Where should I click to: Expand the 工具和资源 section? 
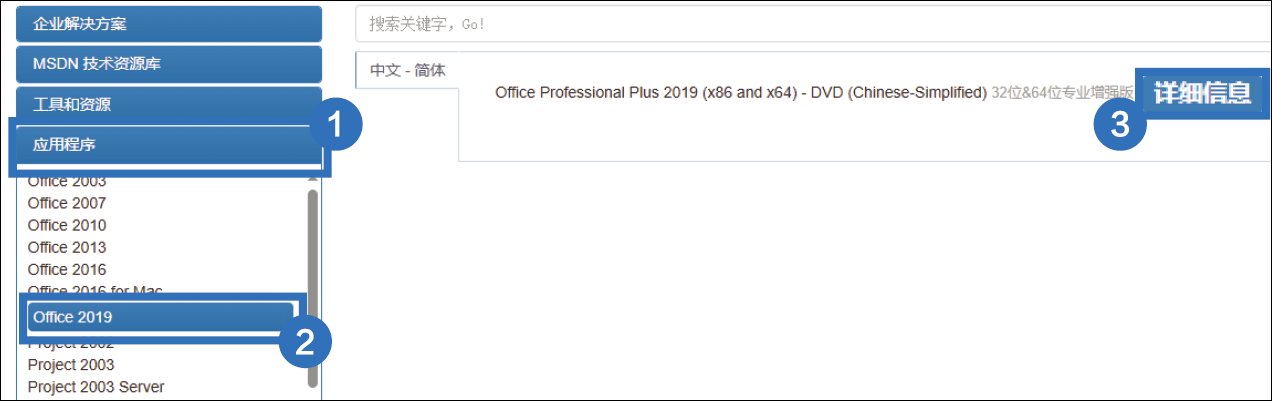(168, 104)
